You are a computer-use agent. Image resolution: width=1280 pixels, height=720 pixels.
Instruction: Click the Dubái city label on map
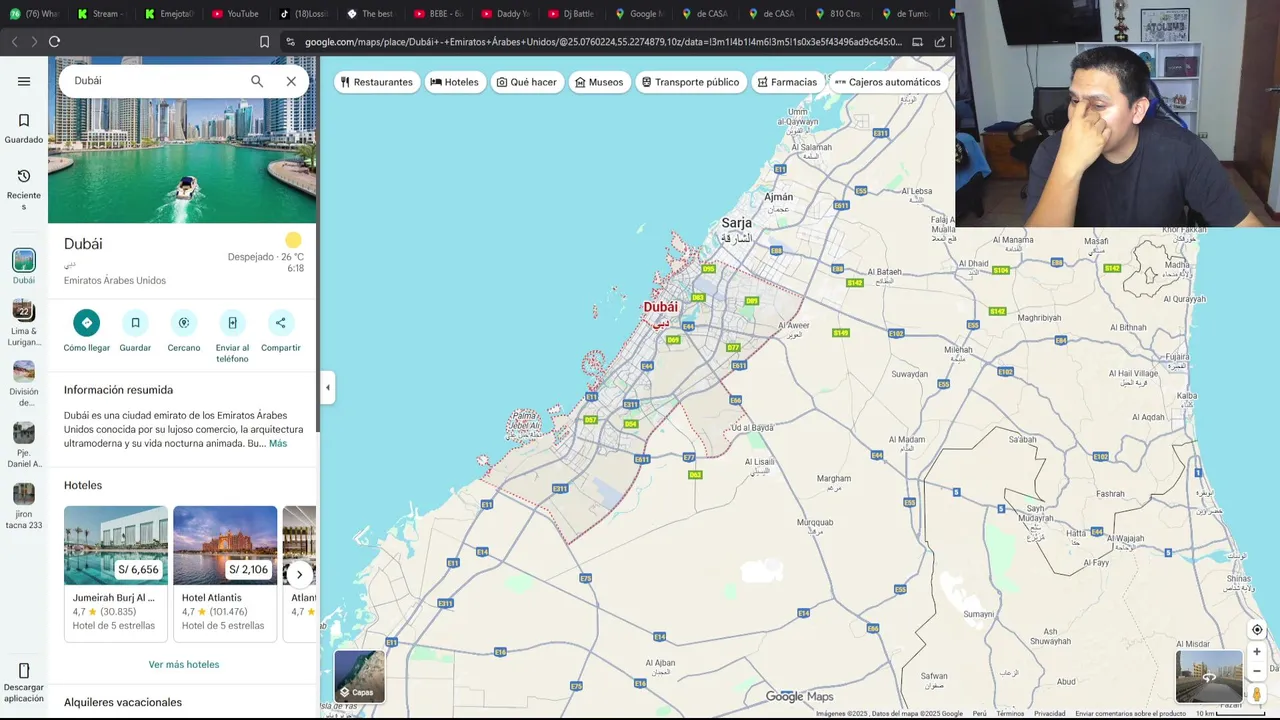tap(660, 307)
